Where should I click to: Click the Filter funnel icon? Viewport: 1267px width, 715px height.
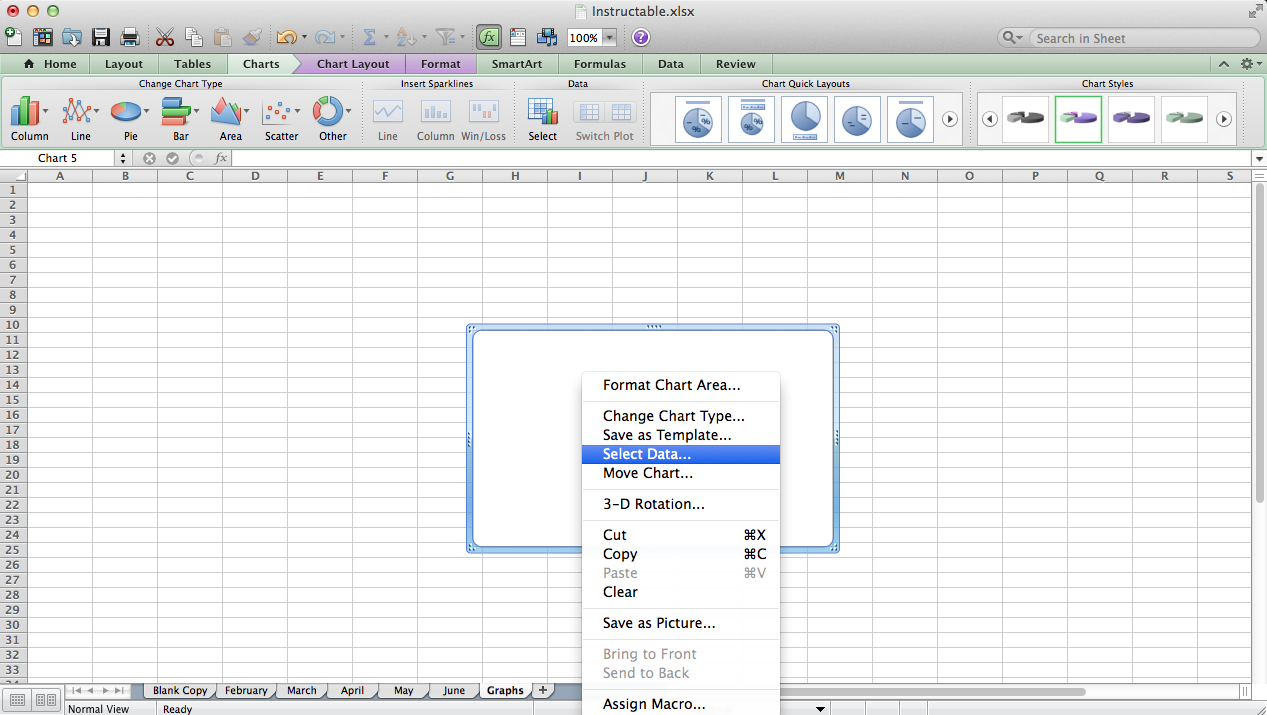[444, 37]
